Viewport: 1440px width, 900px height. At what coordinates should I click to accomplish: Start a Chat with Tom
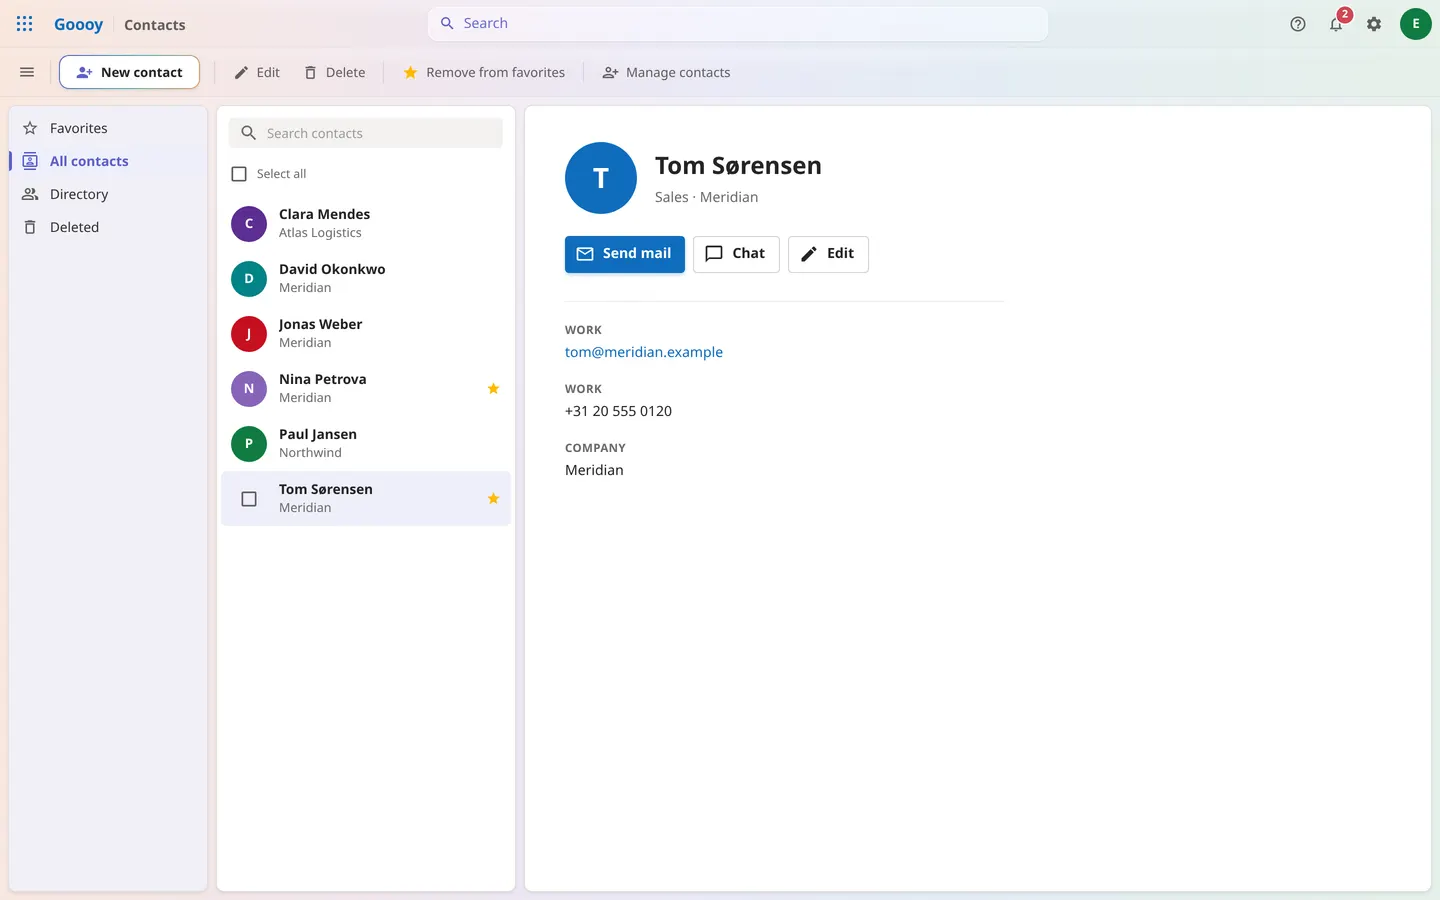[x=736, y=254]
